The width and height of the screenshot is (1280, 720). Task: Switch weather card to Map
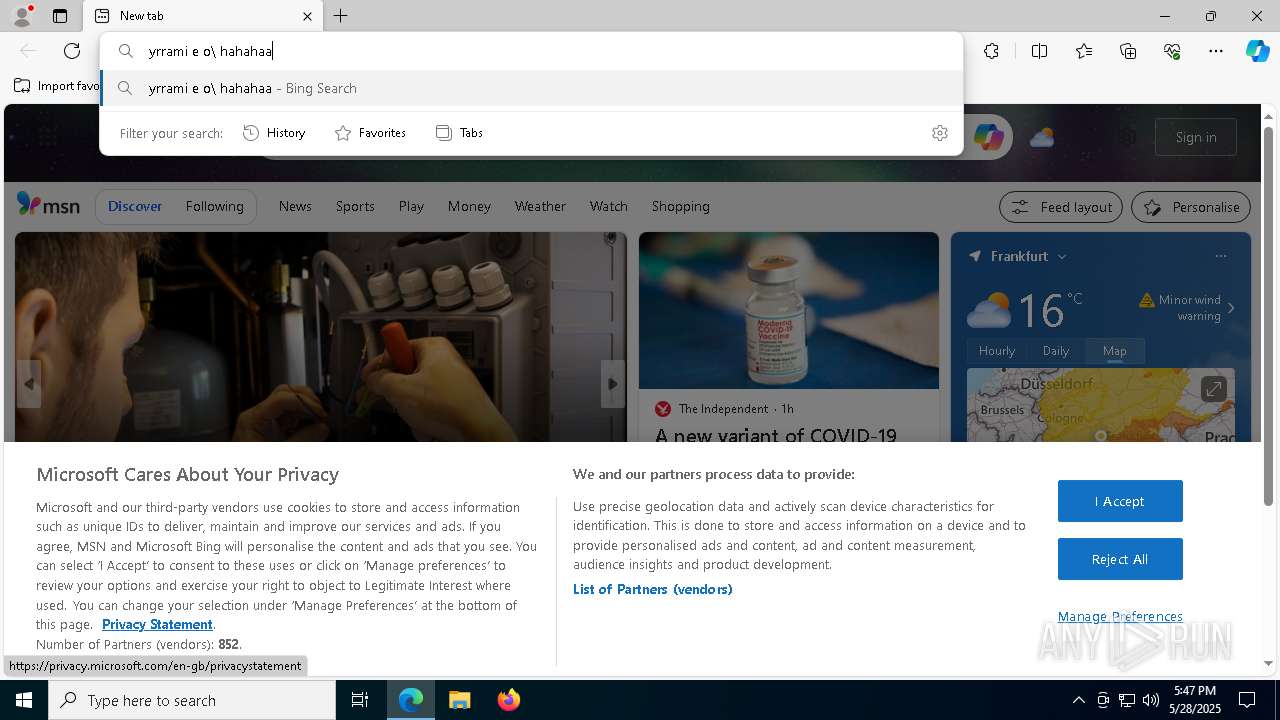[1114, 351]
